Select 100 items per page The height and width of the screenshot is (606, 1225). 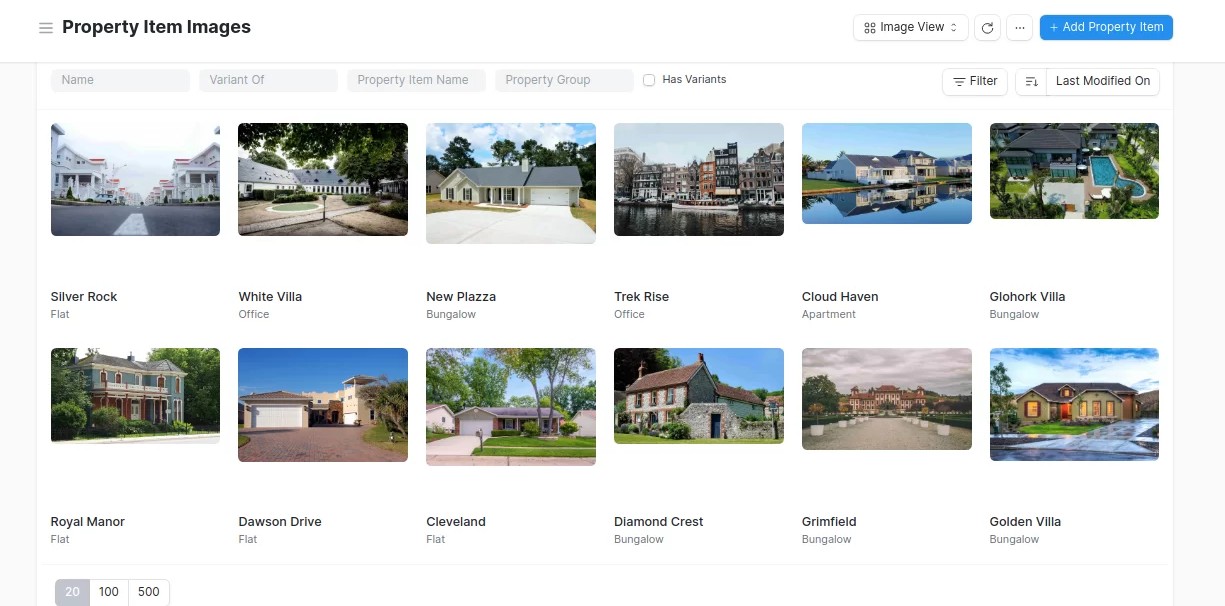point(109,592)
